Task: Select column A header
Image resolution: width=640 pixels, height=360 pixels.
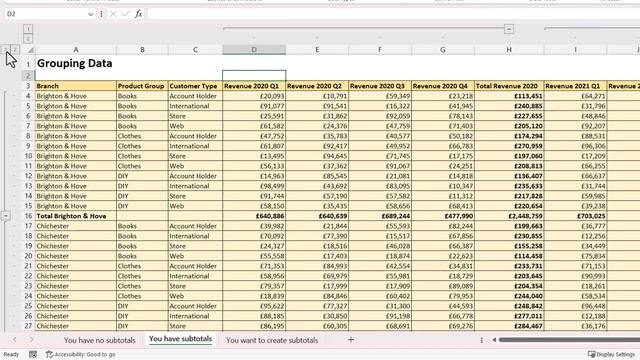Action: pyautogui.click(x=76, y=49)
